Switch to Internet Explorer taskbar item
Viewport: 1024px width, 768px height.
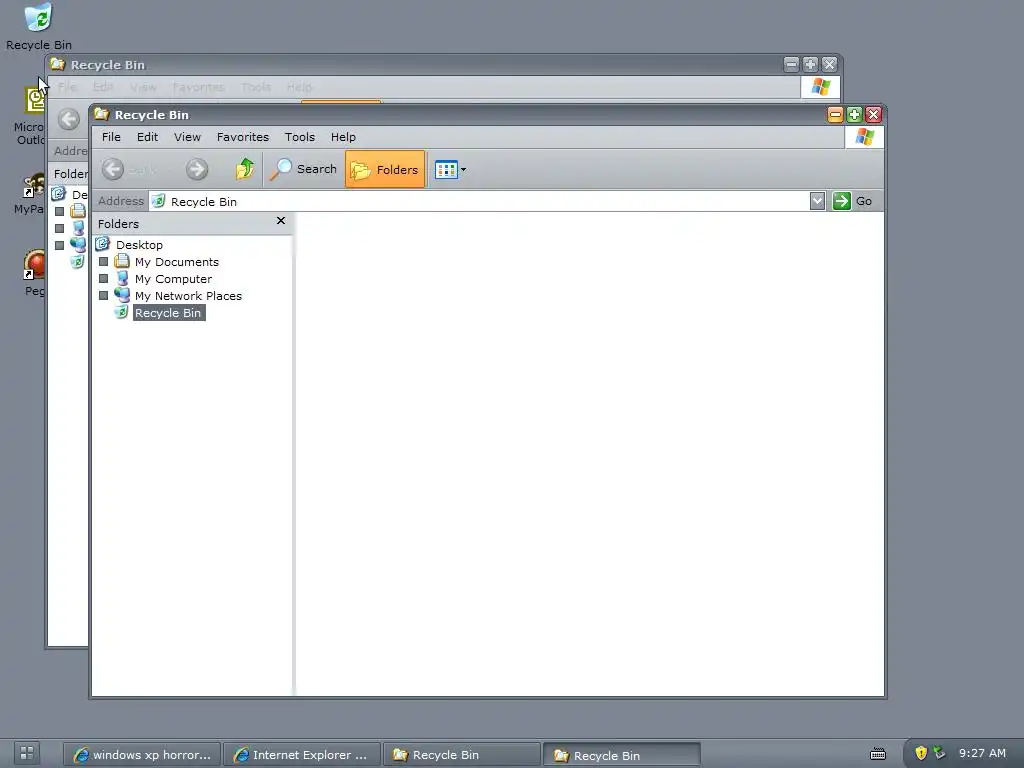[302, 755]
